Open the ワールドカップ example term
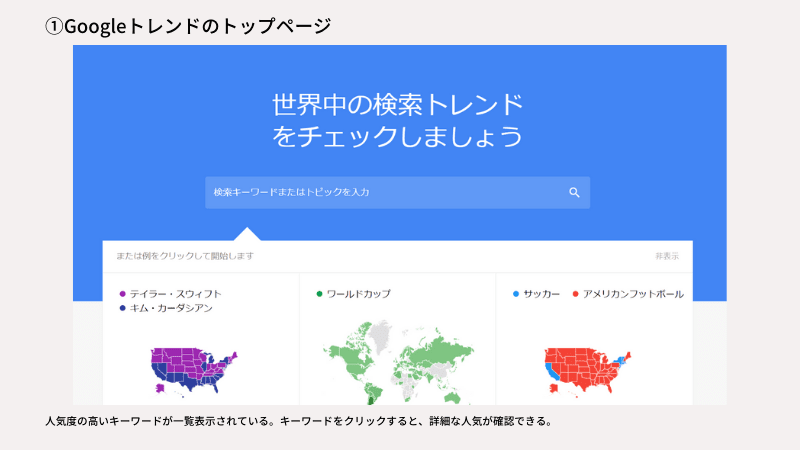Viewport: 800px width, 450px height. click(x=359, y=294)
